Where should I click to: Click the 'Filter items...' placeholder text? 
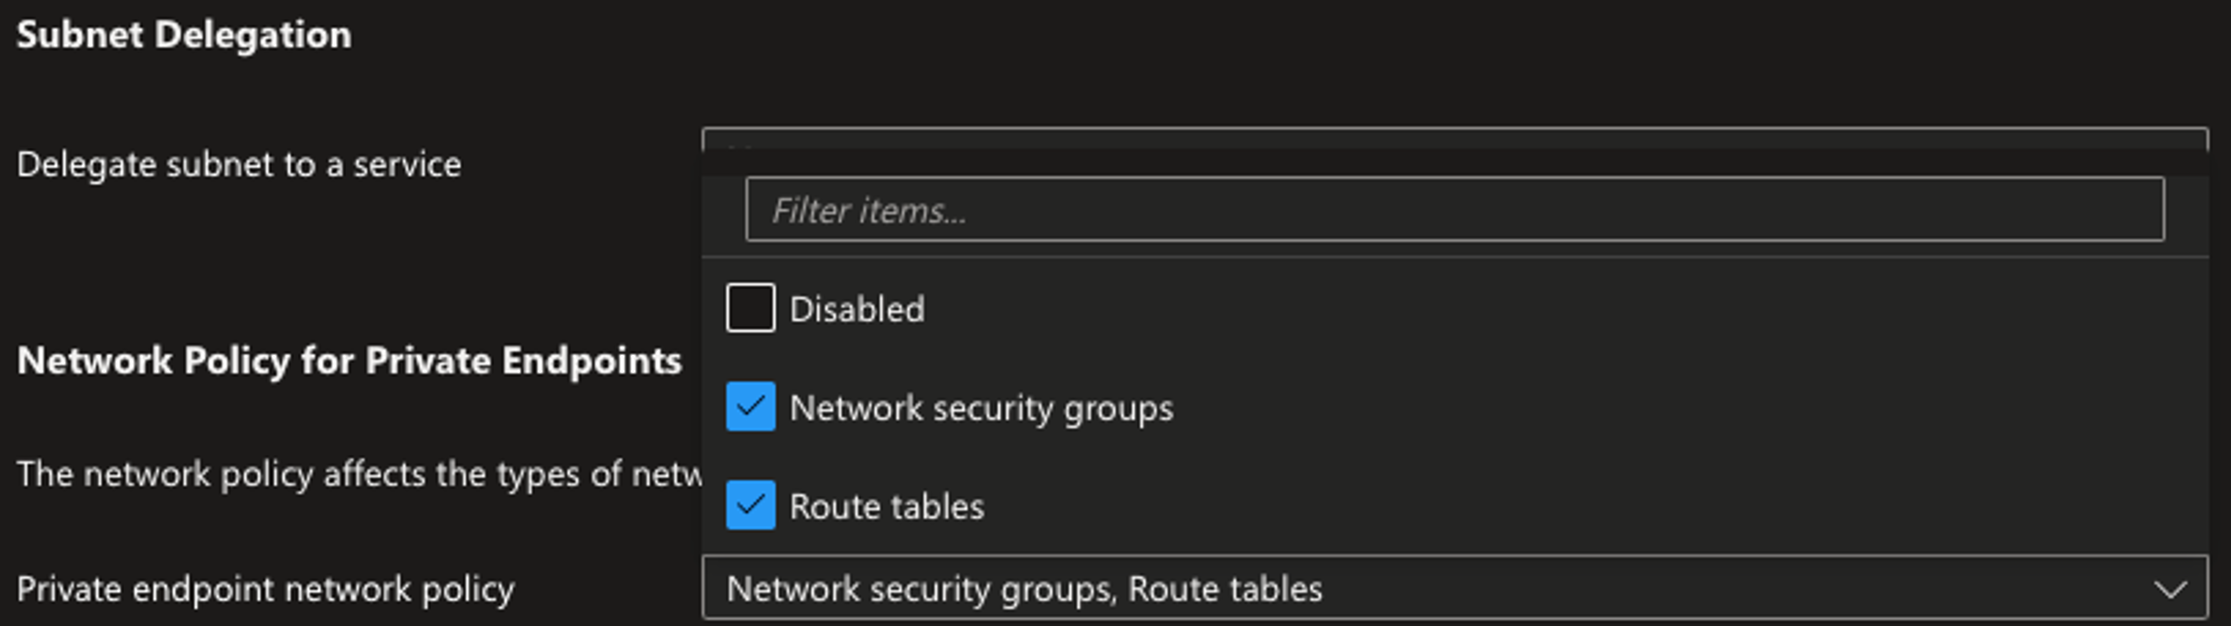point(868,211)
